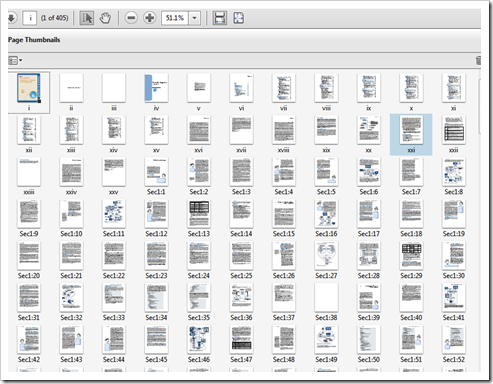Select page thumbnail Sec1:20
Screen dimensions: 493x384
pyautogui.click(x=29, y=255)
